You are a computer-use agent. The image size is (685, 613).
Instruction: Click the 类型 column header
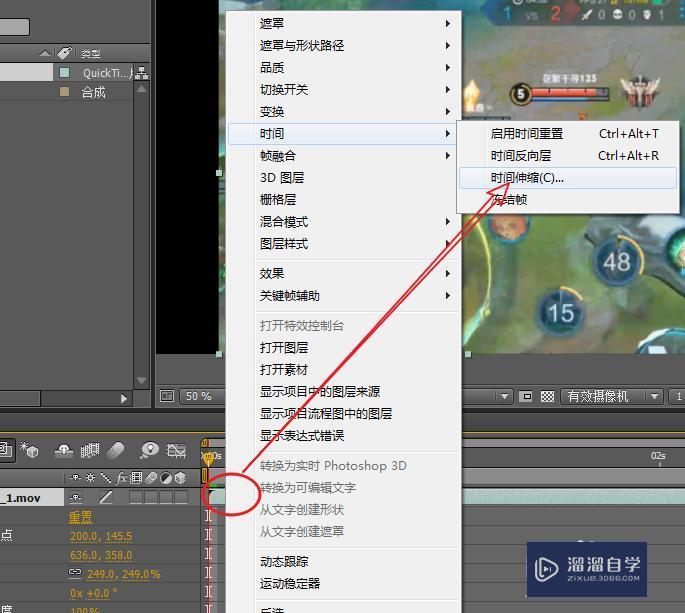(91, 53)
